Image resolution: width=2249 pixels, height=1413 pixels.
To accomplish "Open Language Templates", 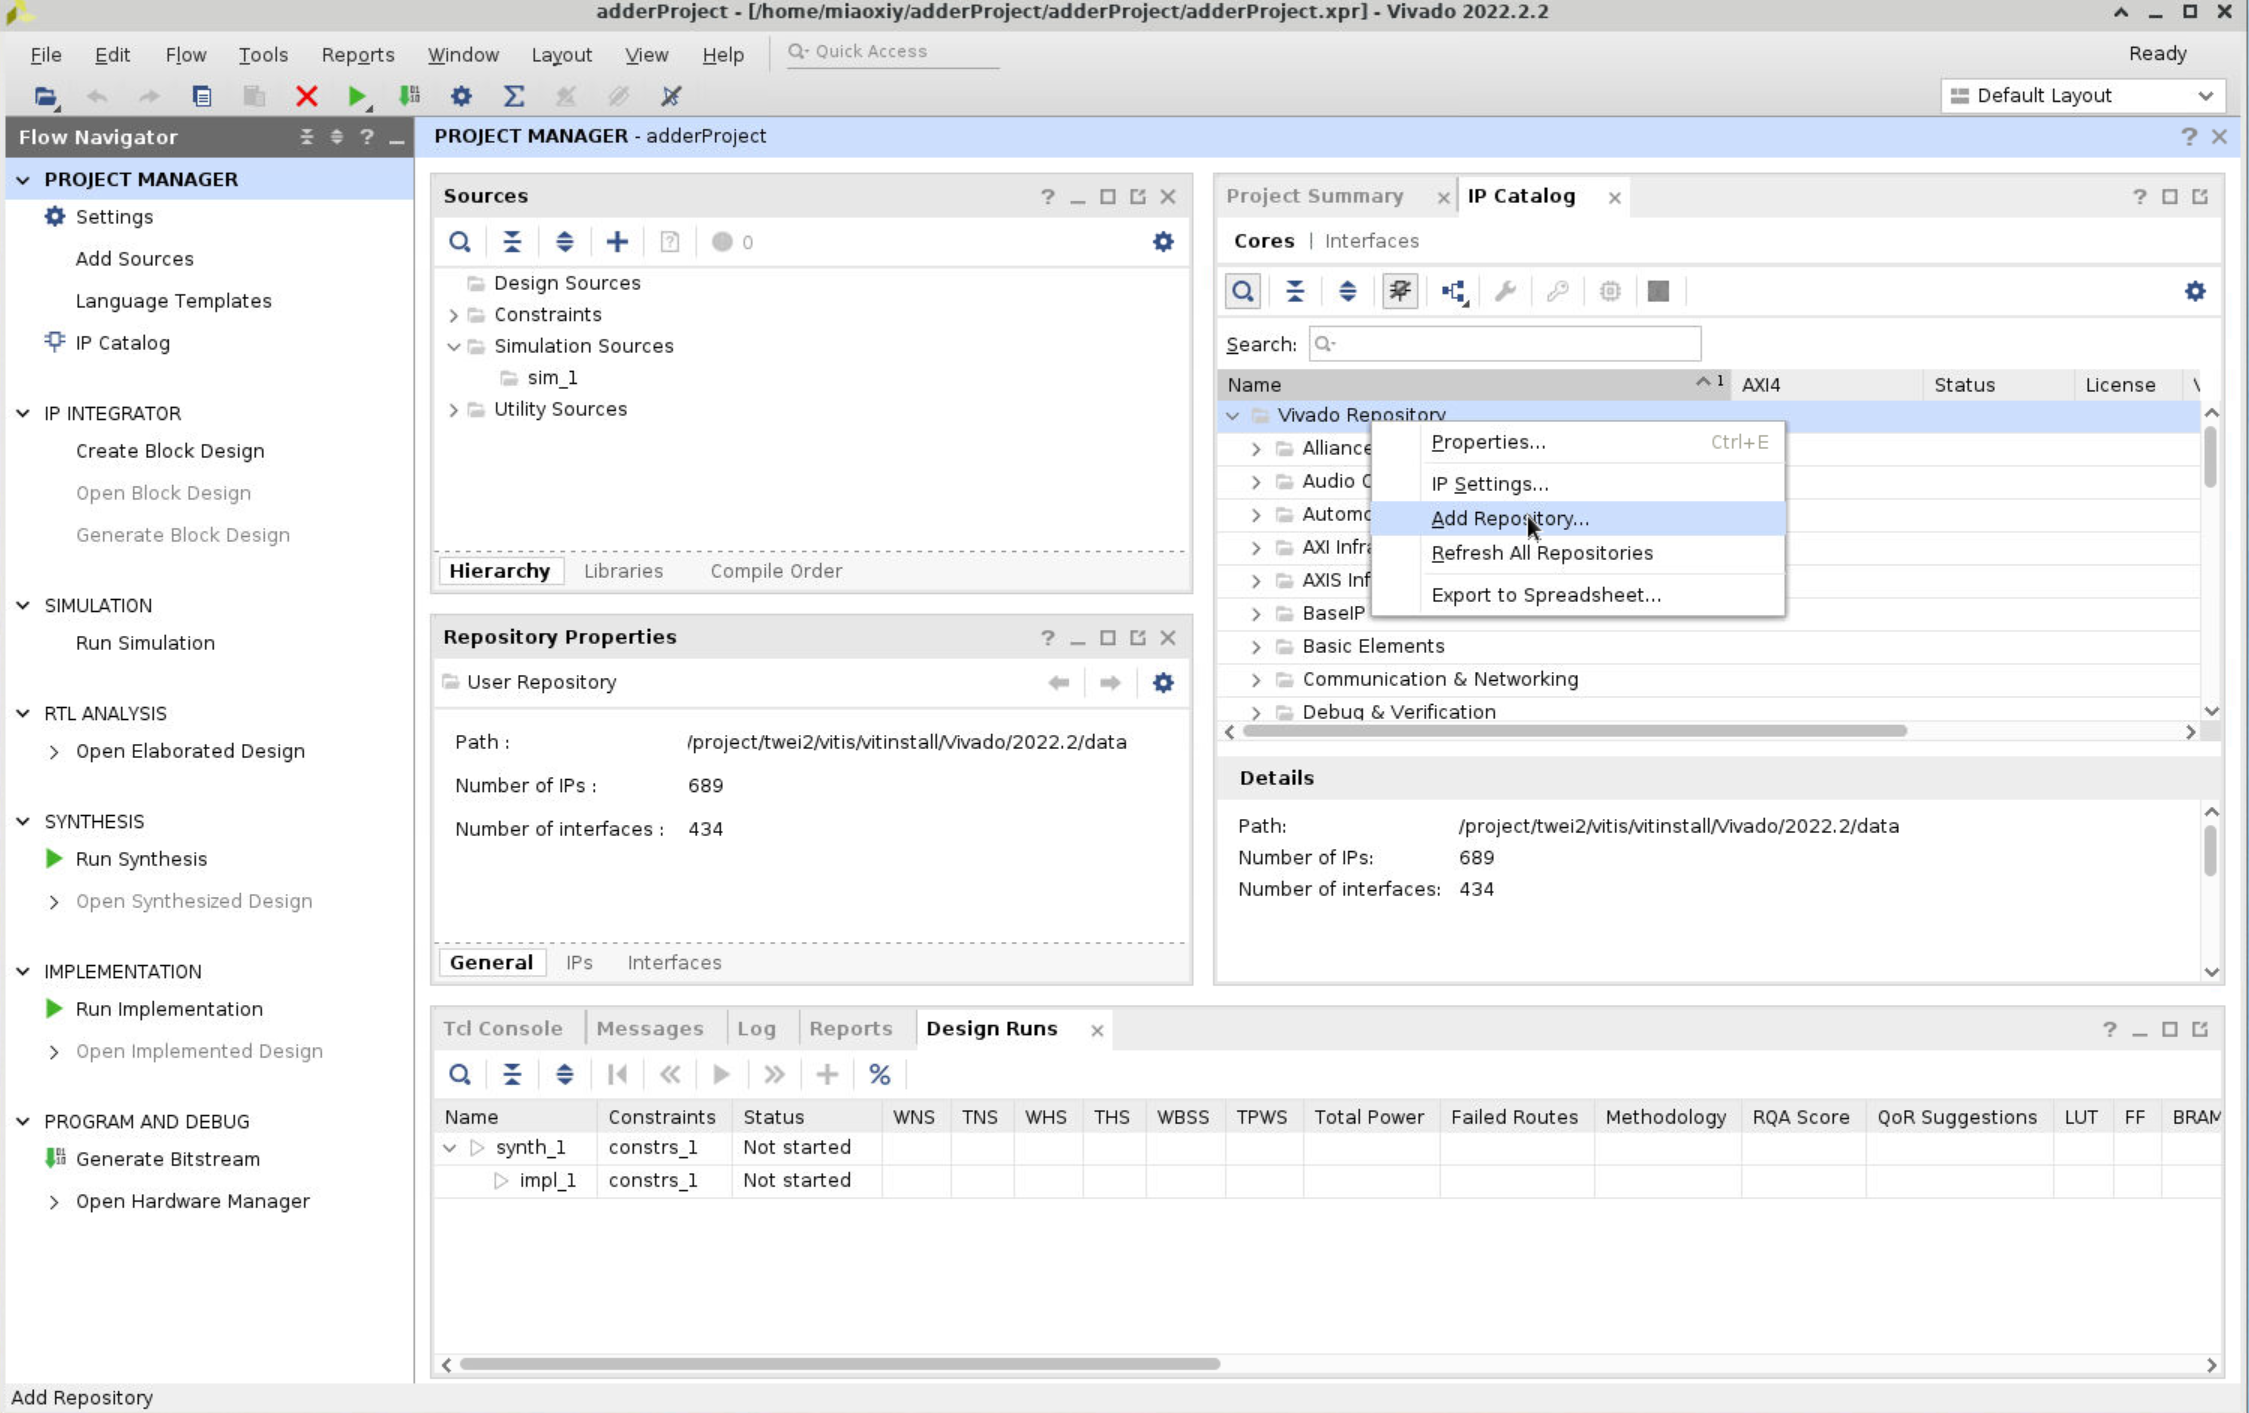I will point(174,301).
